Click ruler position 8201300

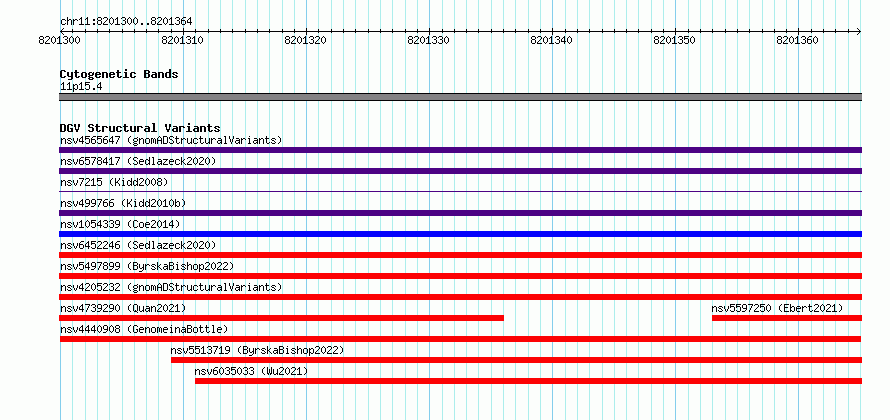(x=60, y=41)
